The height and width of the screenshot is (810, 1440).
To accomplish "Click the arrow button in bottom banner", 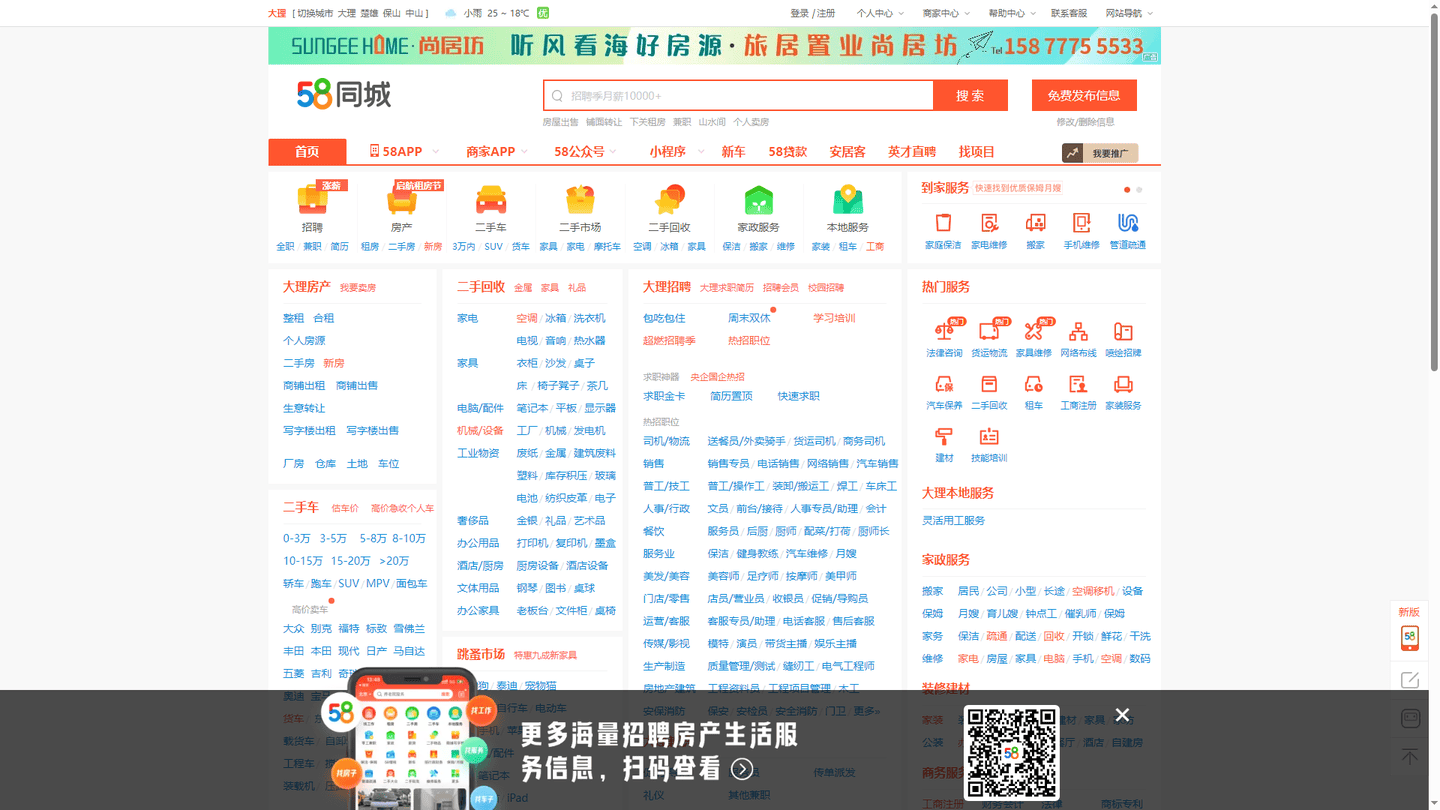I will tap(742, 769).
